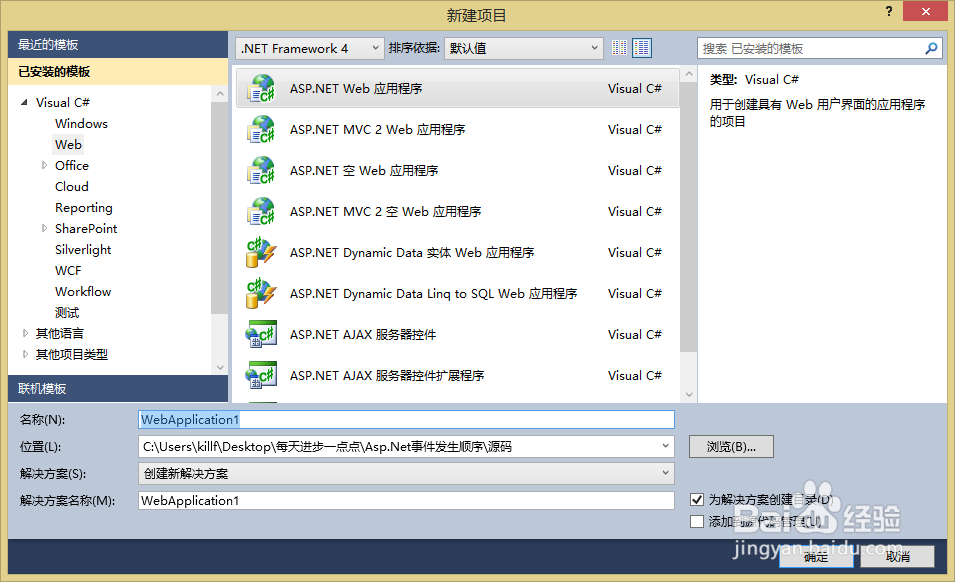Open the 已安装的模板 section
The height and width of the screenshot is (582, 955).
pos(118,71)
